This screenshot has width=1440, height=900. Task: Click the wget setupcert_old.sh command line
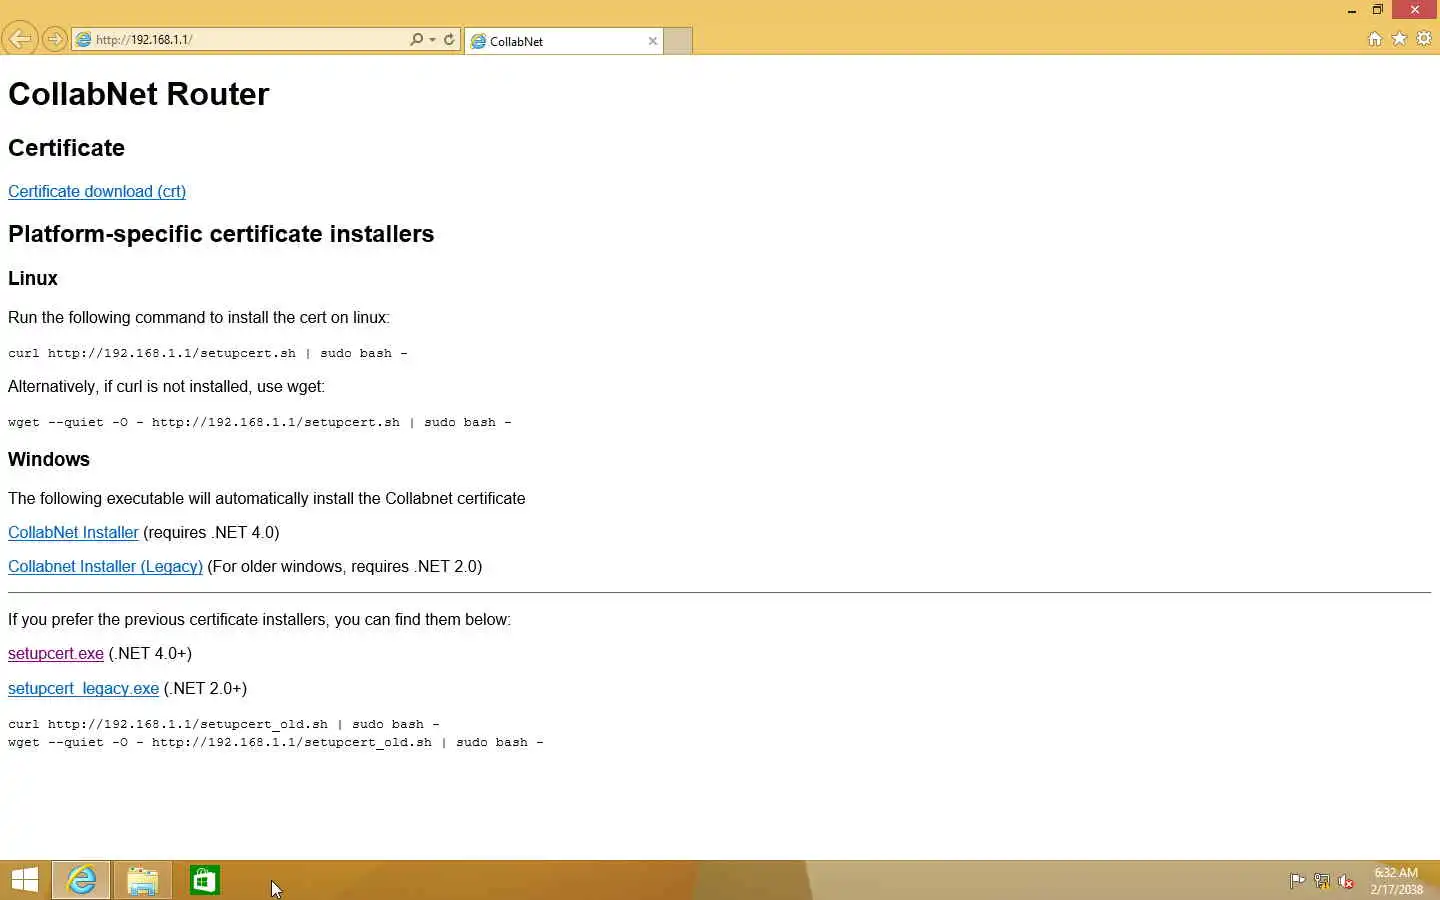click(x=276, y=742)
